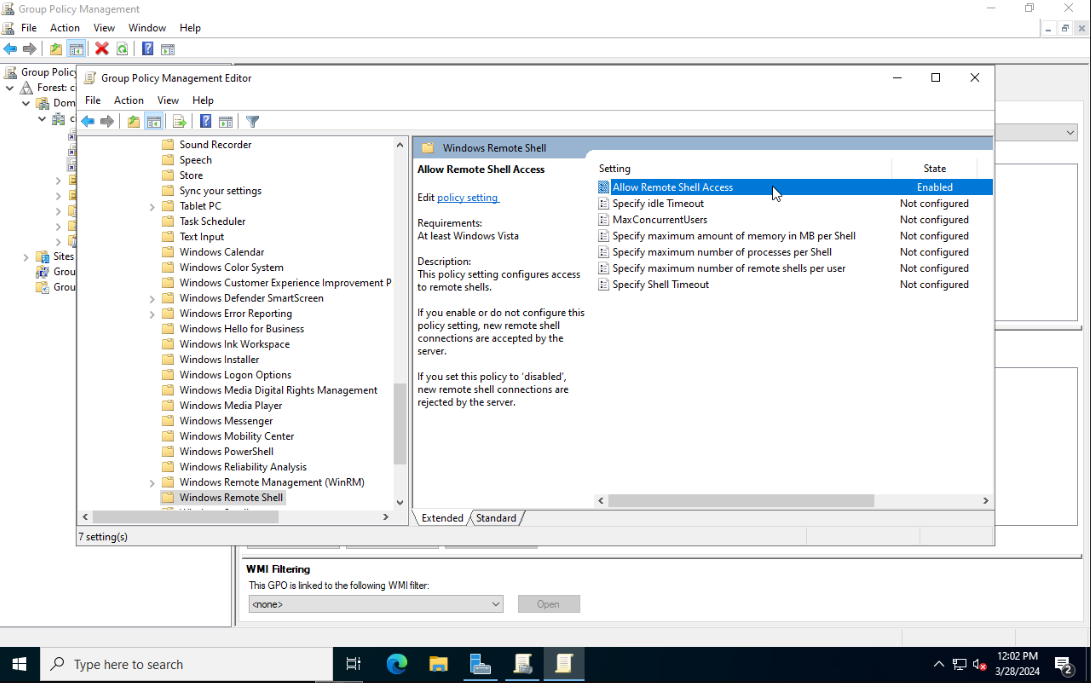
Task: Click Back arrow in Group Policy Management Editor toolbar
Action: tap(88, 122)
